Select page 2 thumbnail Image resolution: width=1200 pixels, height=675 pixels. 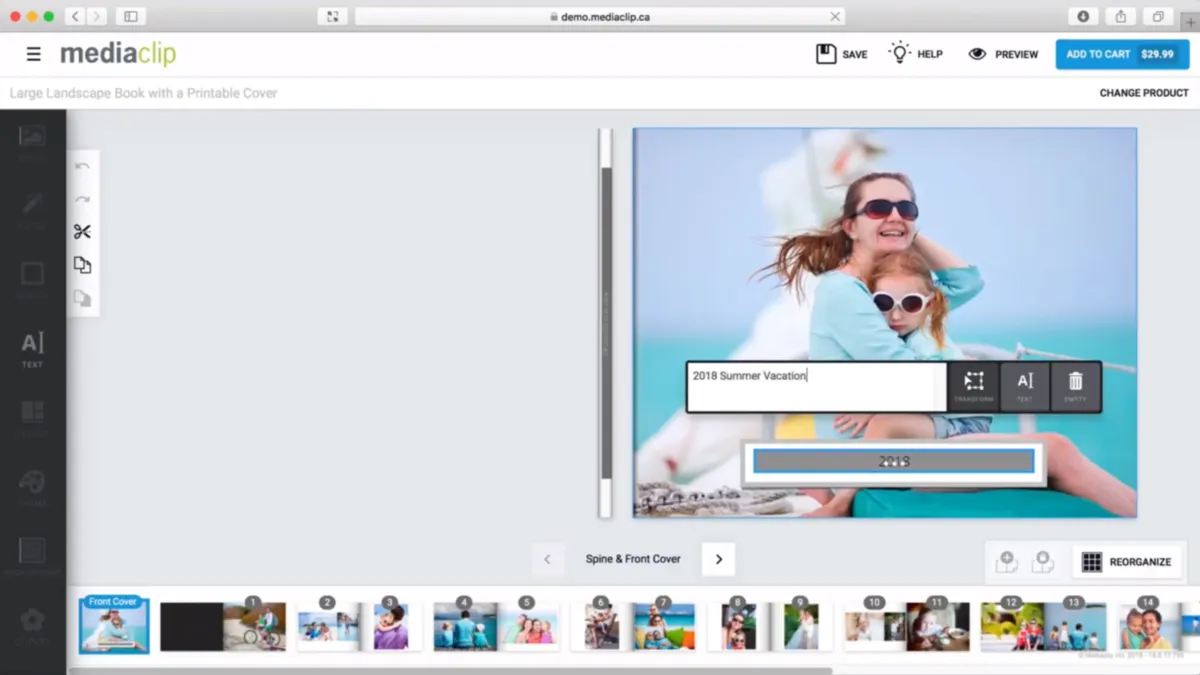point(328,627)
